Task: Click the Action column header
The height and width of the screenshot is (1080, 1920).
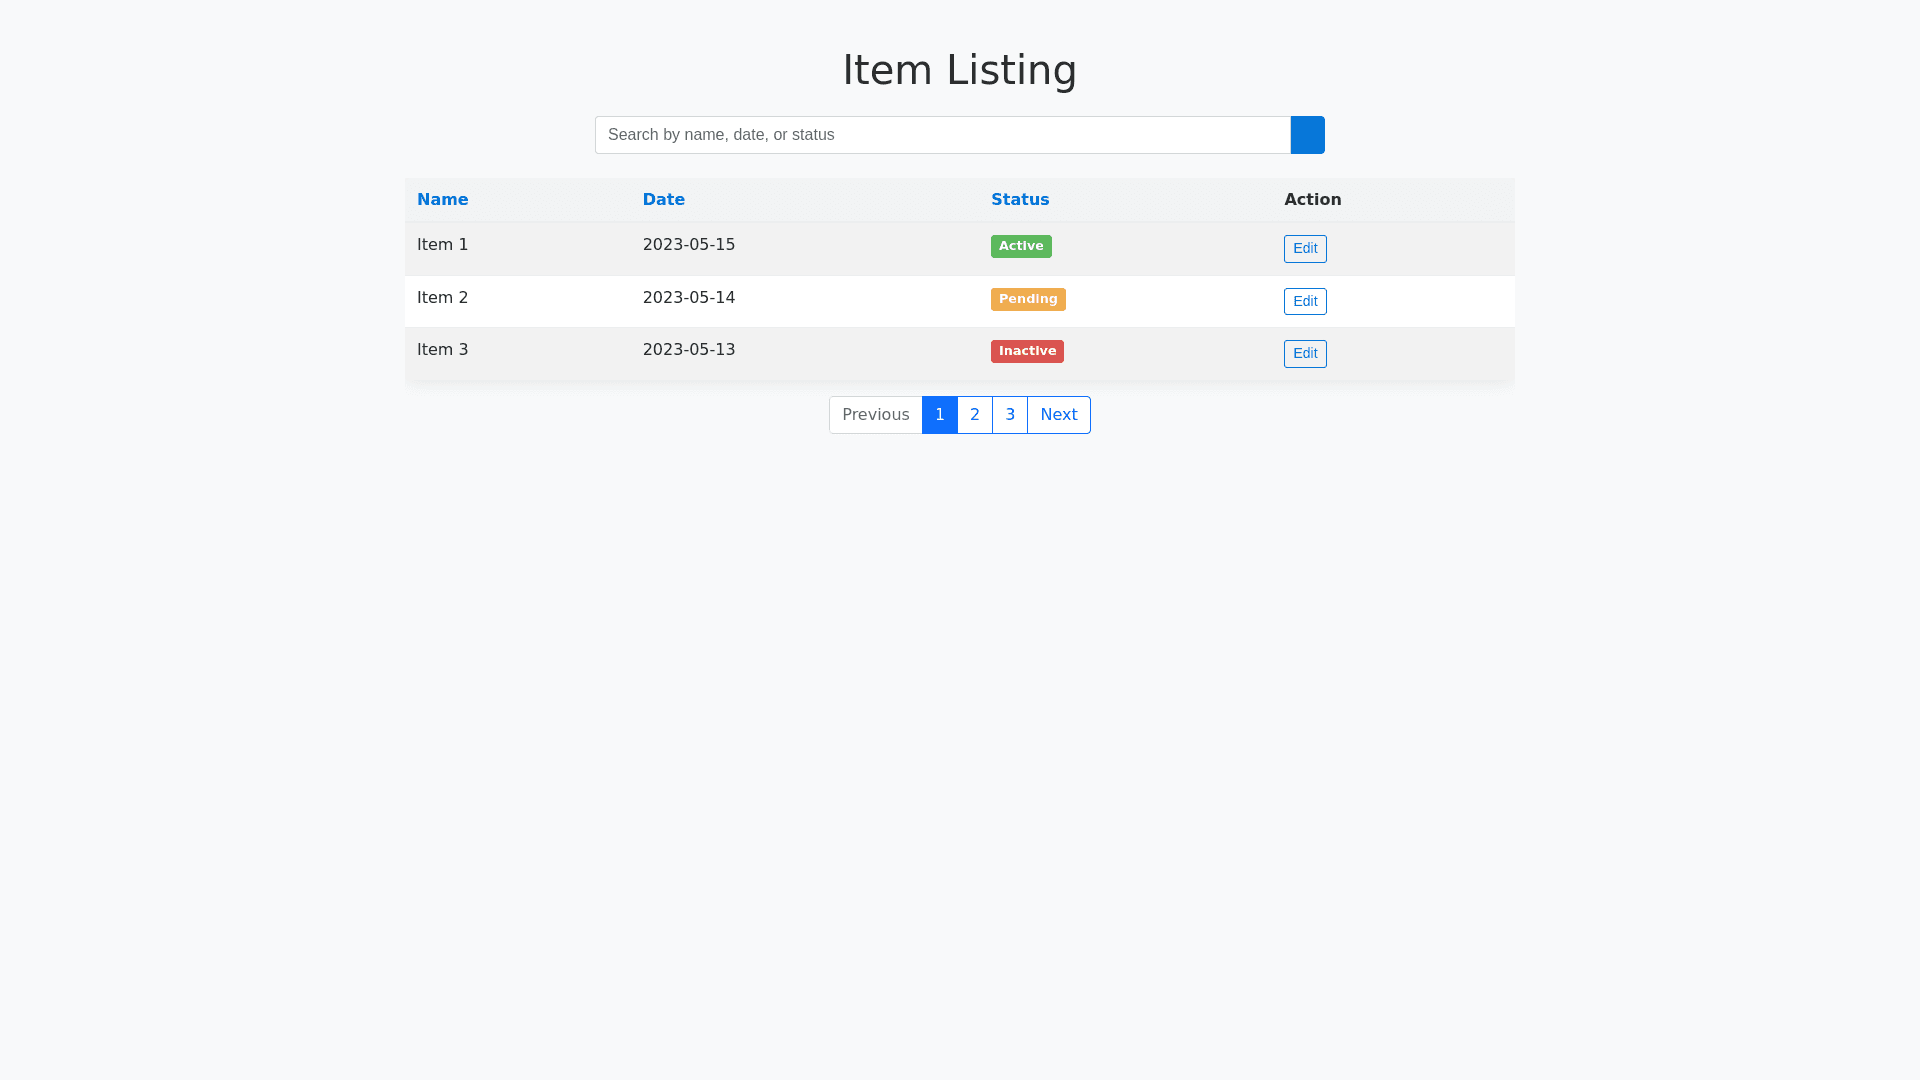Action: click(x=1312, y=200)
